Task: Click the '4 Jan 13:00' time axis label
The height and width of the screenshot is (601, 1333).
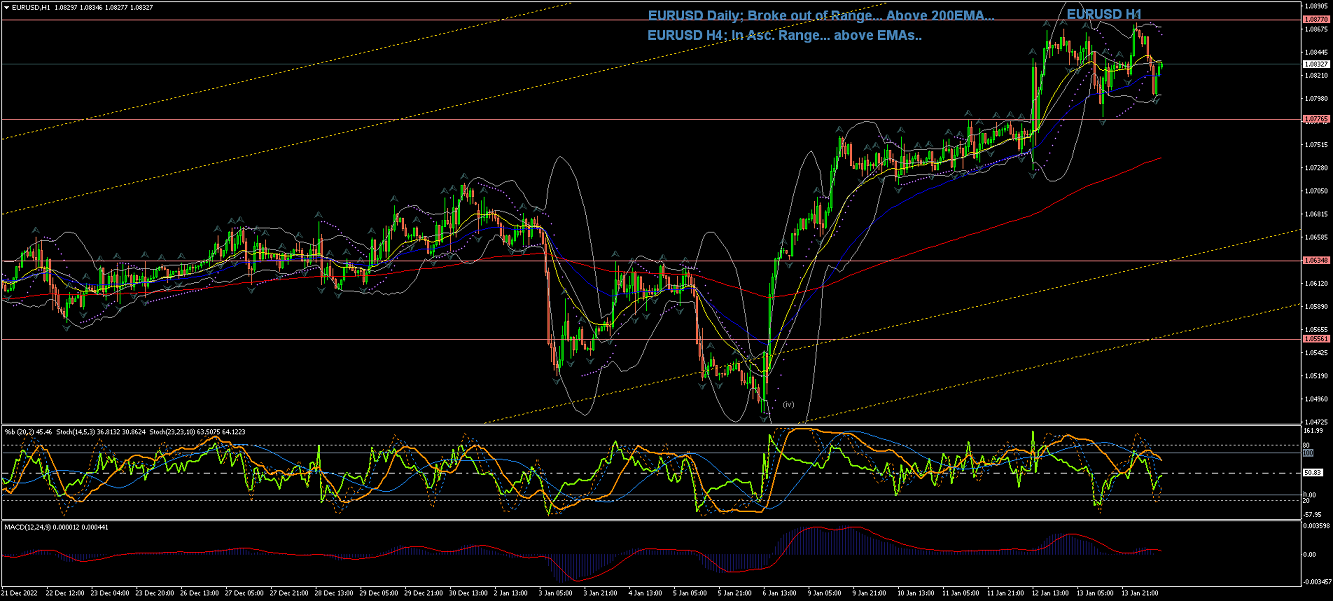Action: point(647,593)
